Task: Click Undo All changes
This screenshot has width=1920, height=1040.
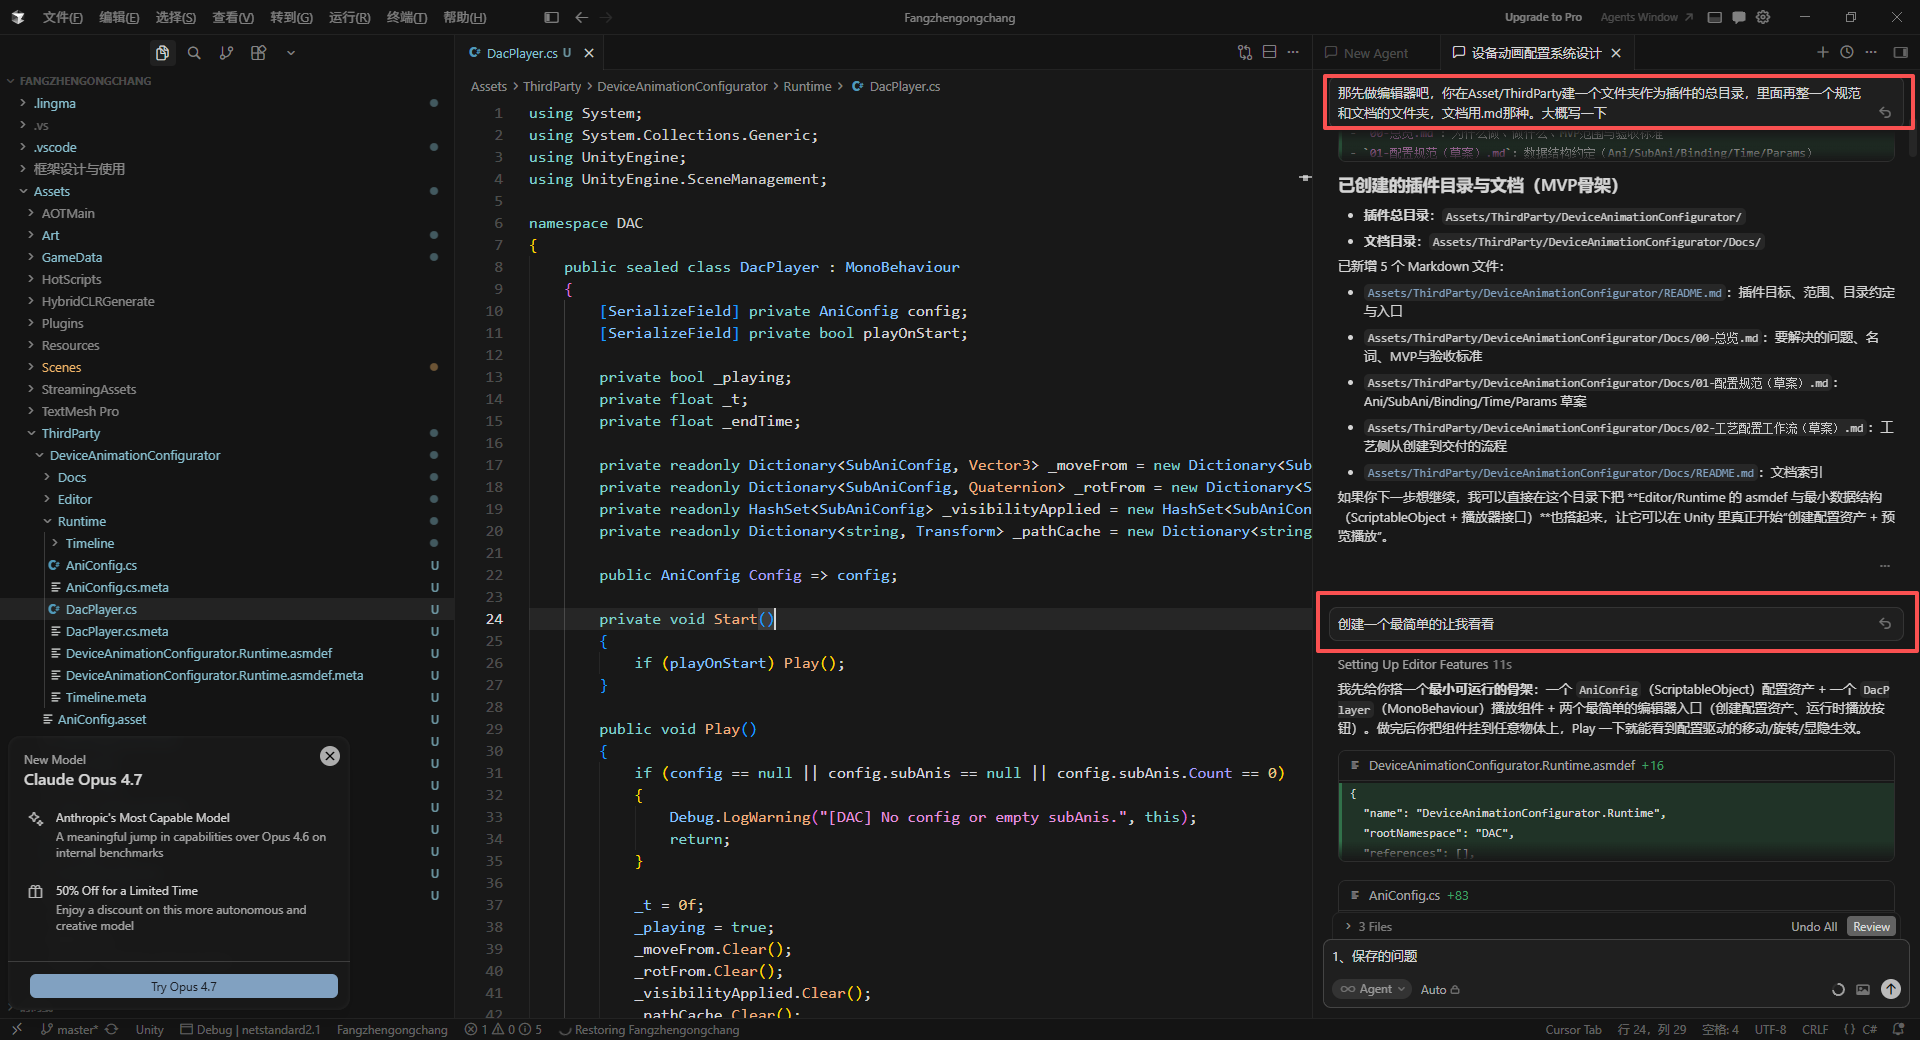Action: click(1813, 927)
